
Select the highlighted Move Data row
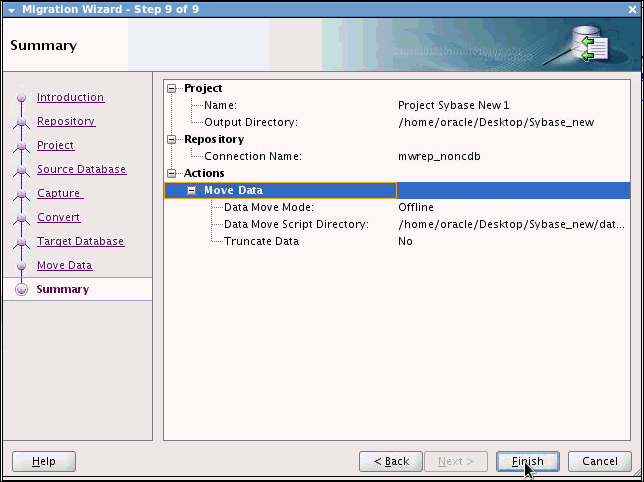tap(397, 191)
